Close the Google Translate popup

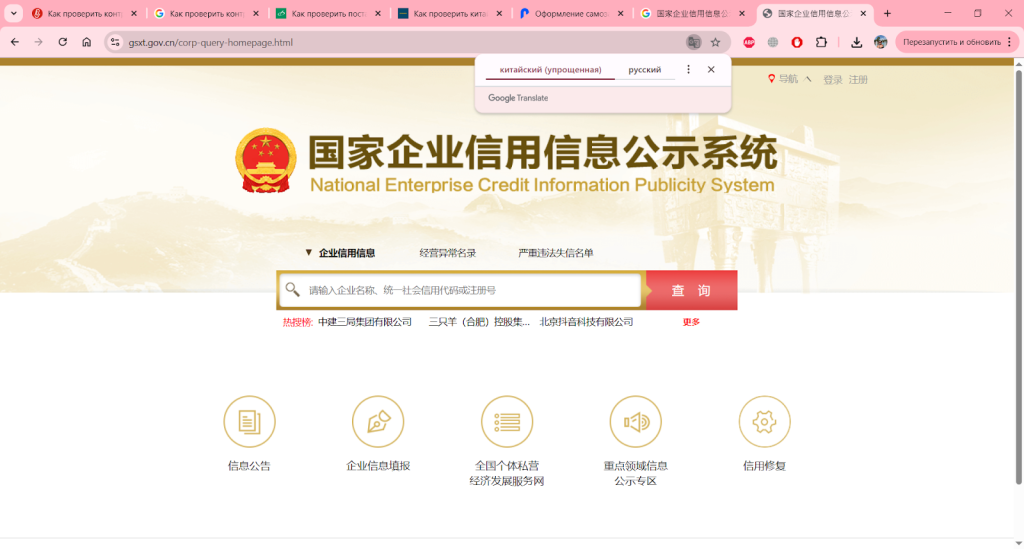pyautogui.click(x=711, y=69)
